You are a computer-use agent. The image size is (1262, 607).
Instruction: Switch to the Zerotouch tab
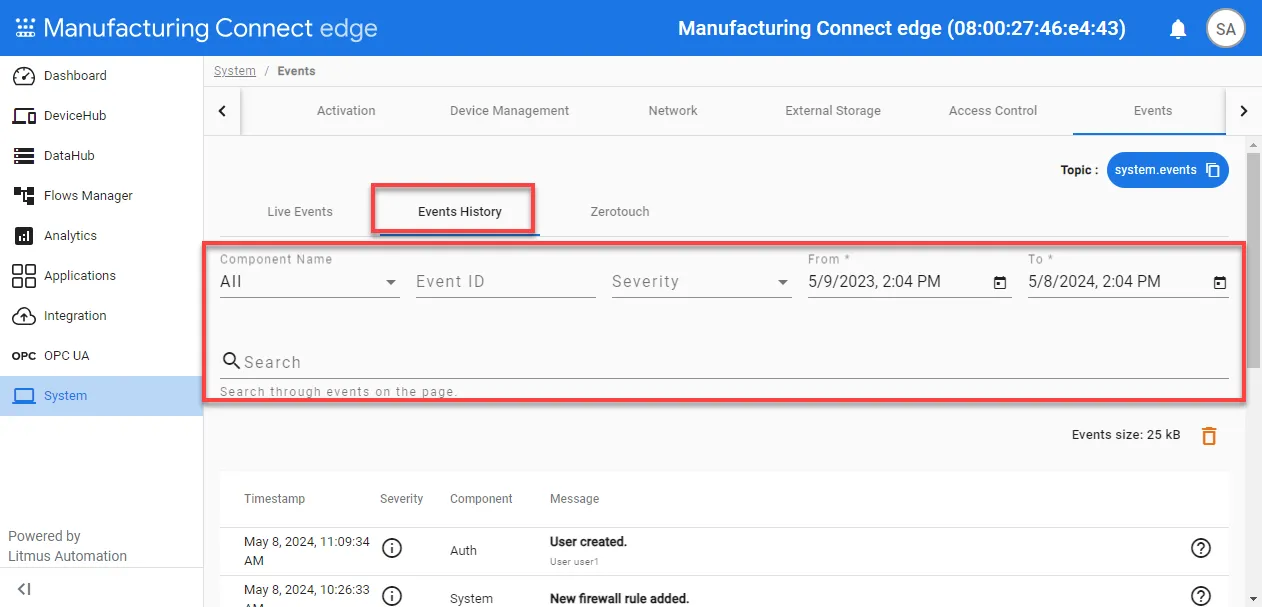(x=620, y=212)
